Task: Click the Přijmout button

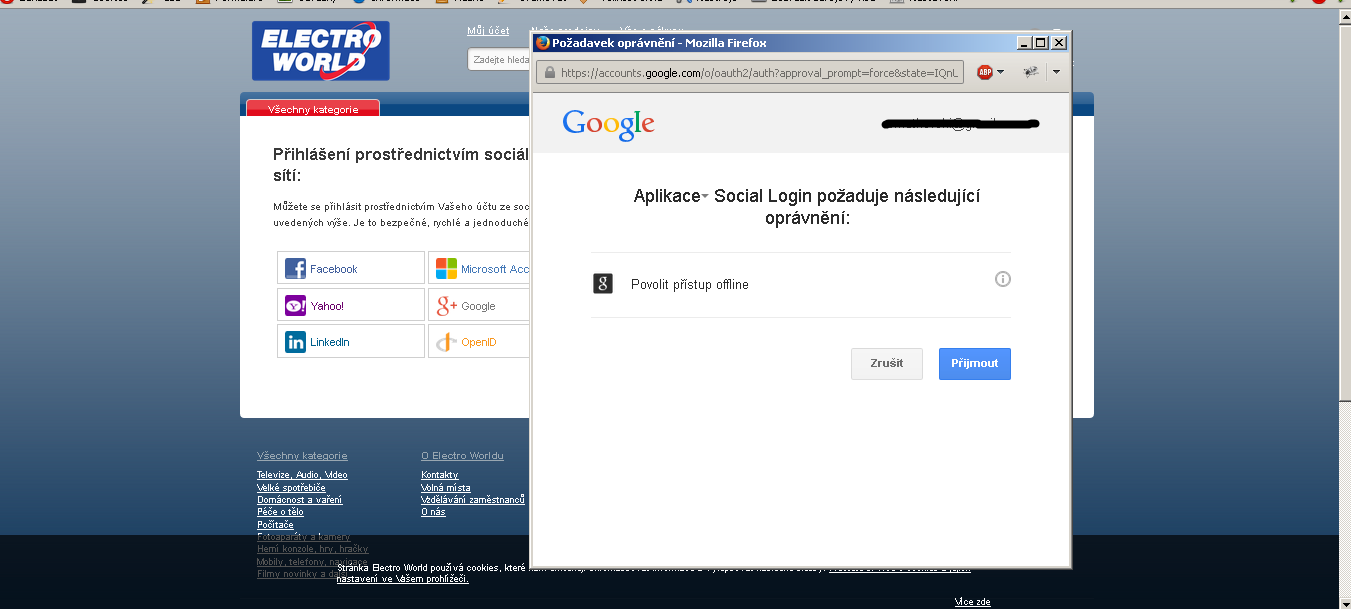Action: point(975,364)
